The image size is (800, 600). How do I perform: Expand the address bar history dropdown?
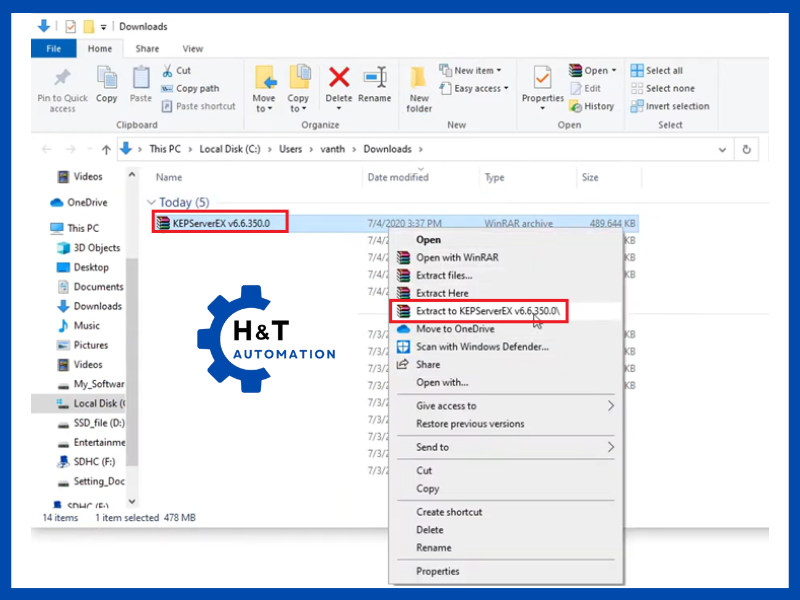tap(723, 149)
